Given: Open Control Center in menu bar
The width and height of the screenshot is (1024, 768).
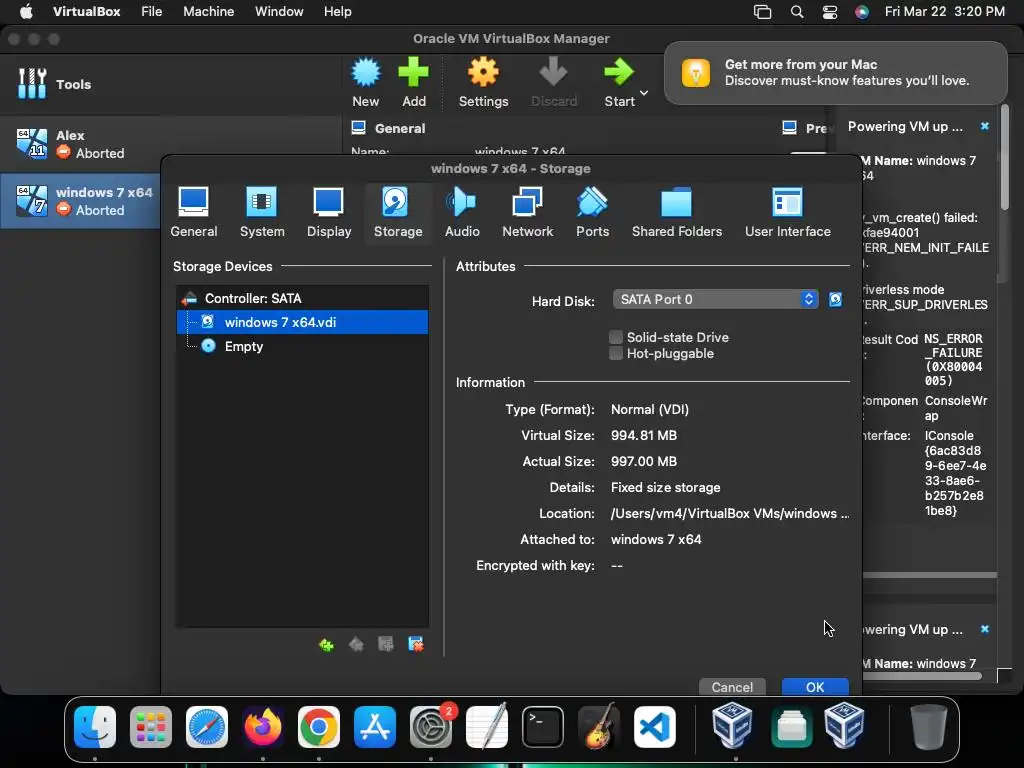Looking at the screenshot, I should click(829, 12).
